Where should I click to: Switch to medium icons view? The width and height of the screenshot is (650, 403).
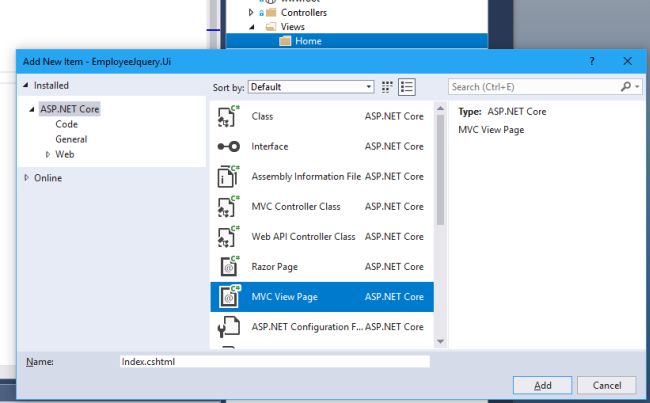(387, 87)
